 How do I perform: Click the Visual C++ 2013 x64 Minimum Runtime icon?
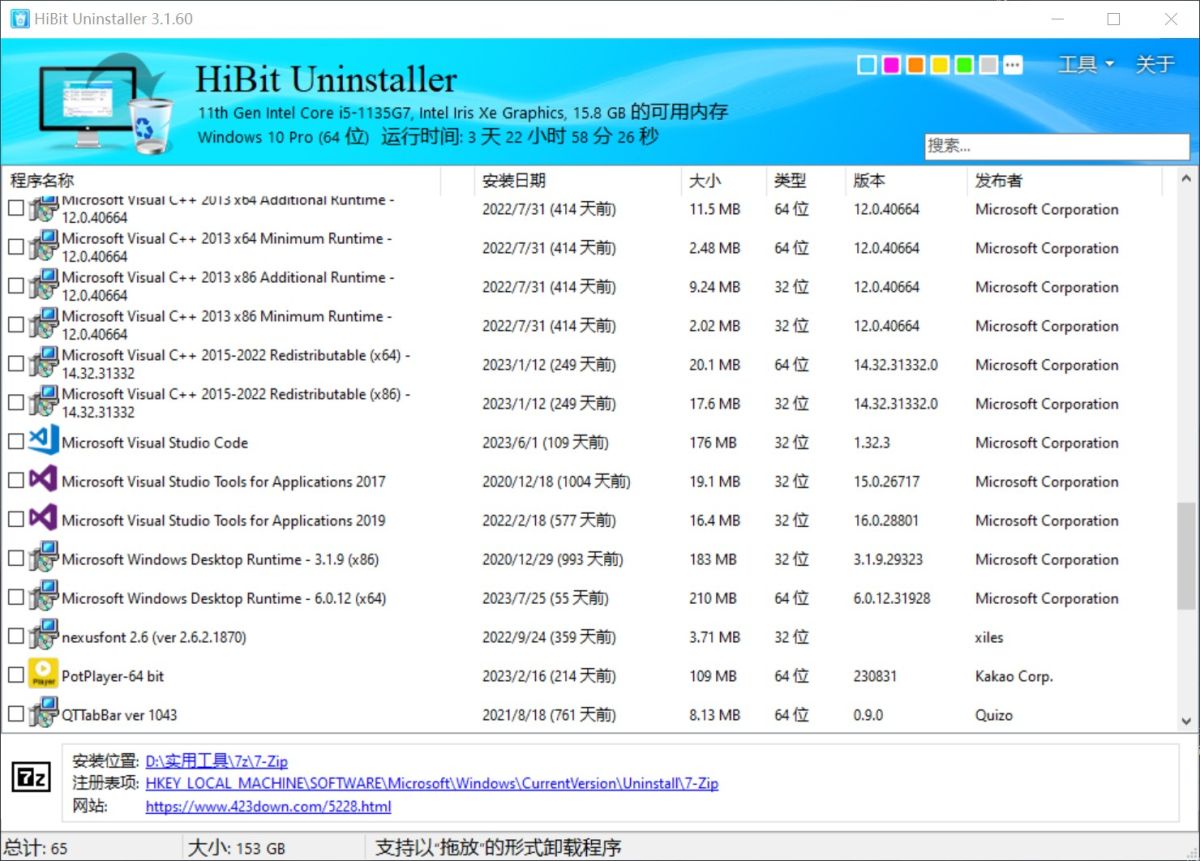click(x=43, y=246)
